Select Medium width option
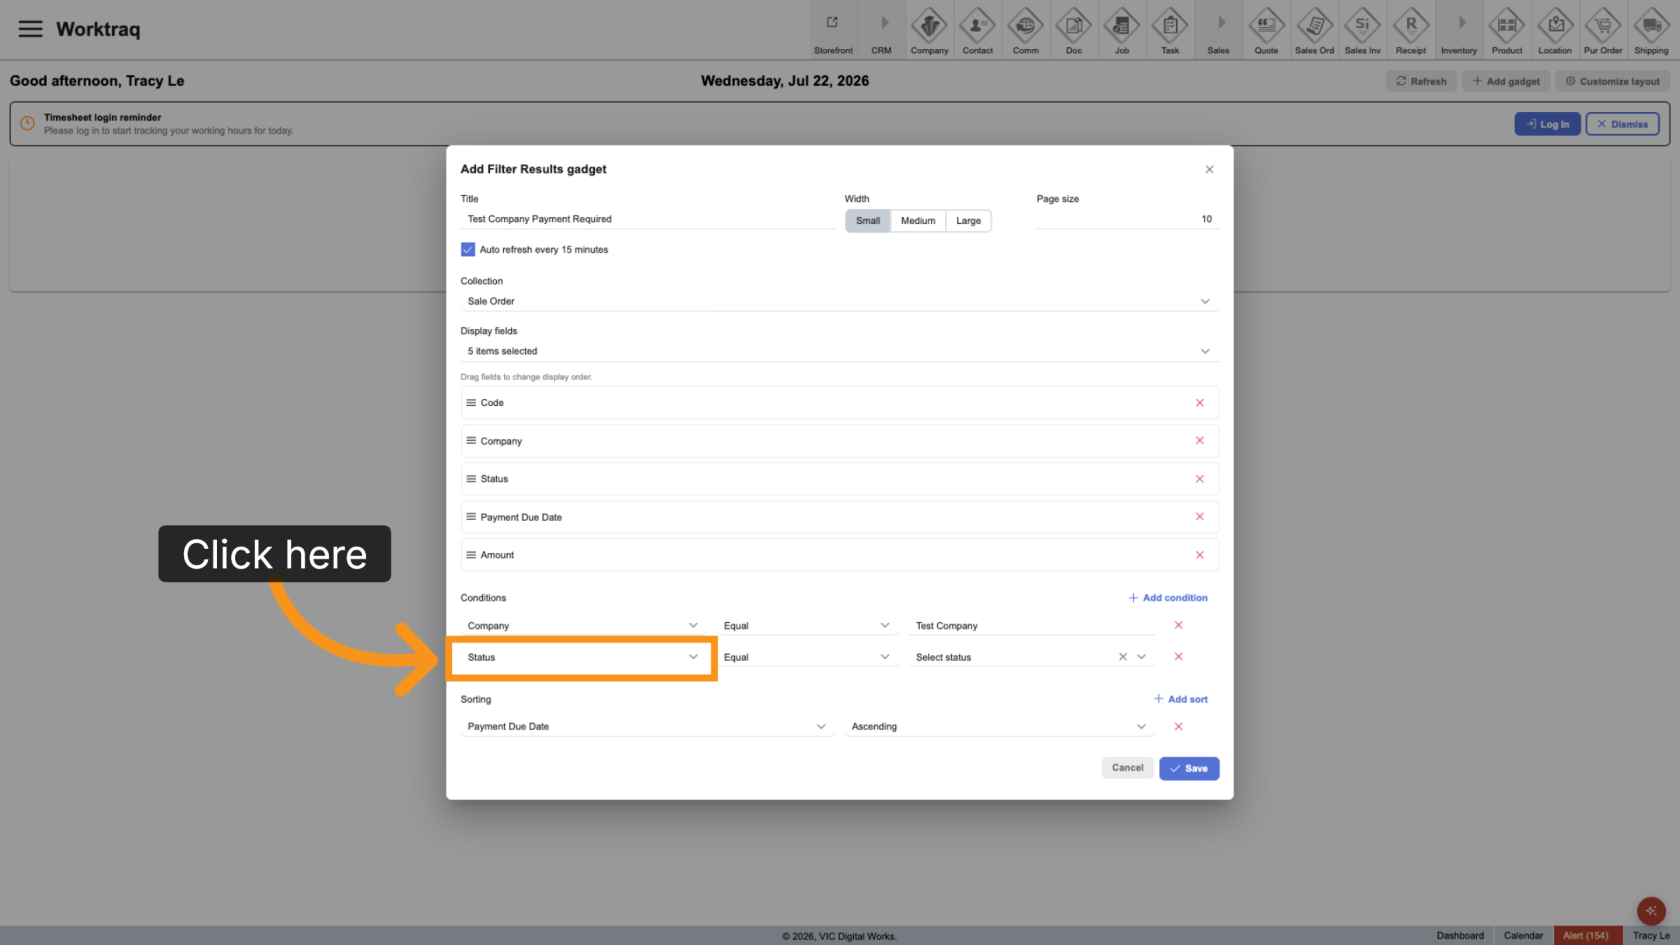Screen dimensions: 1680x945 tap(918, 221)
